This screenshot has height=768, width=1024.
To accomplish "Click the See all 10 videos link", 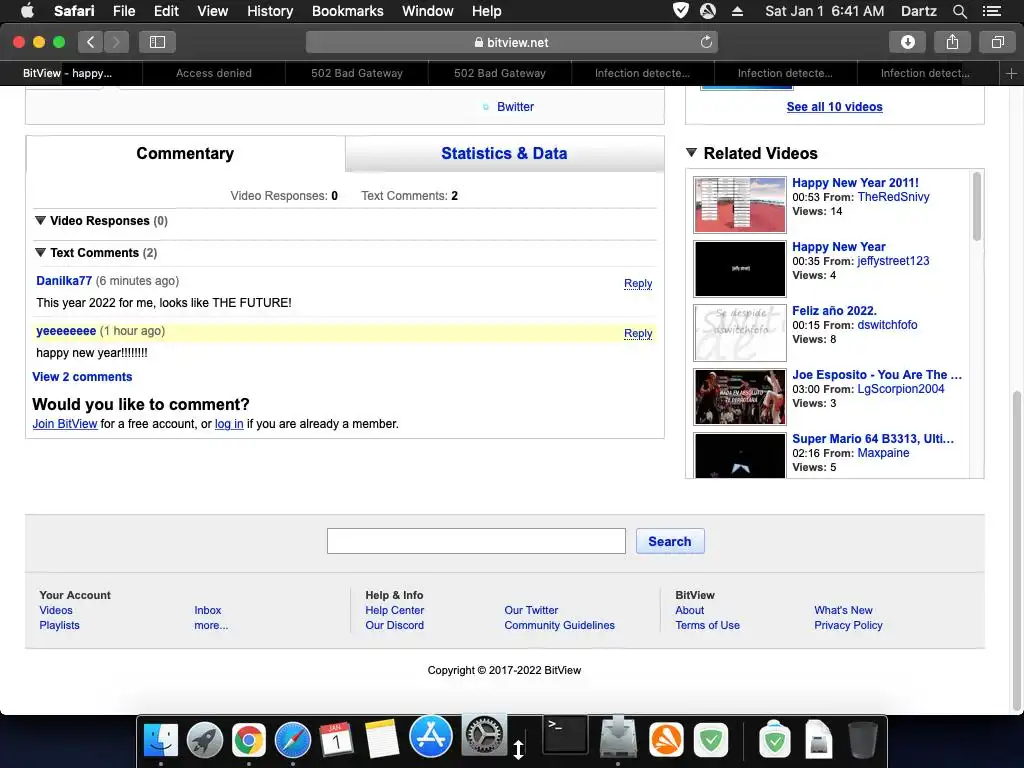I will pos(835,106).
